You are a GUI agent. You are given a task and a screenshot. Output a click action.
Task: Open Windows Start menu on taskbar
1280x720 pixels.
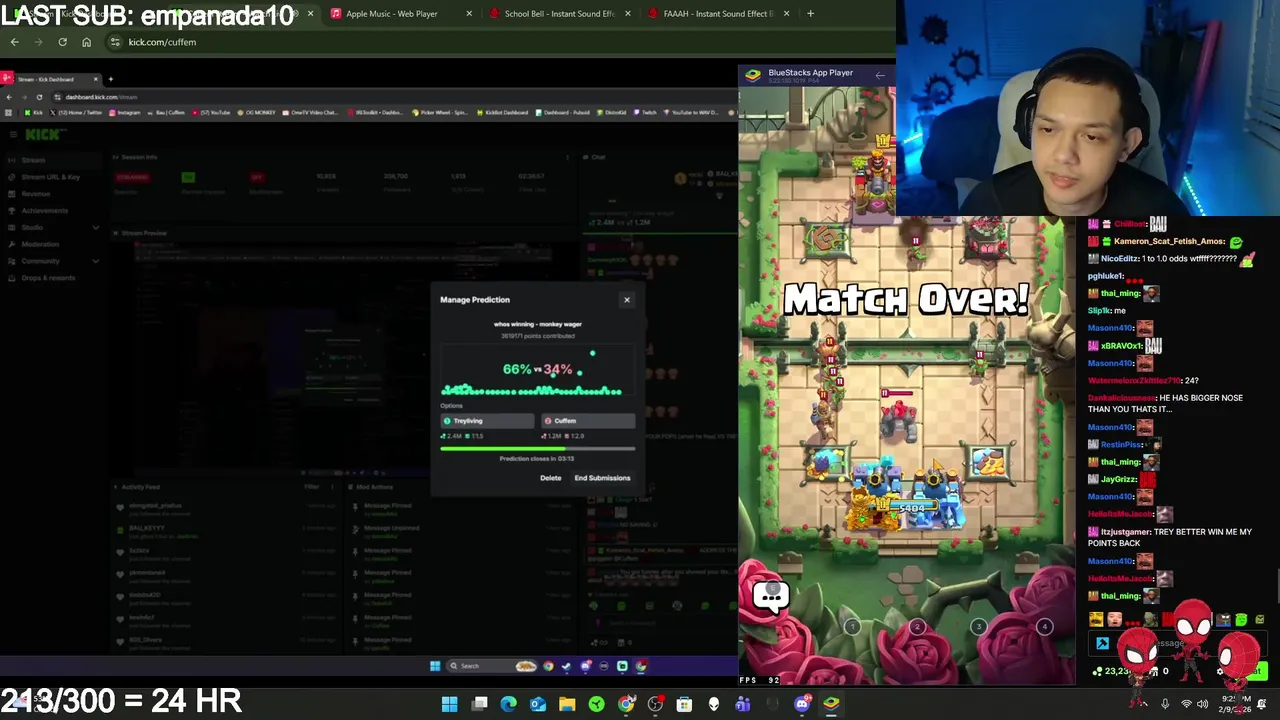coord(450,704)
